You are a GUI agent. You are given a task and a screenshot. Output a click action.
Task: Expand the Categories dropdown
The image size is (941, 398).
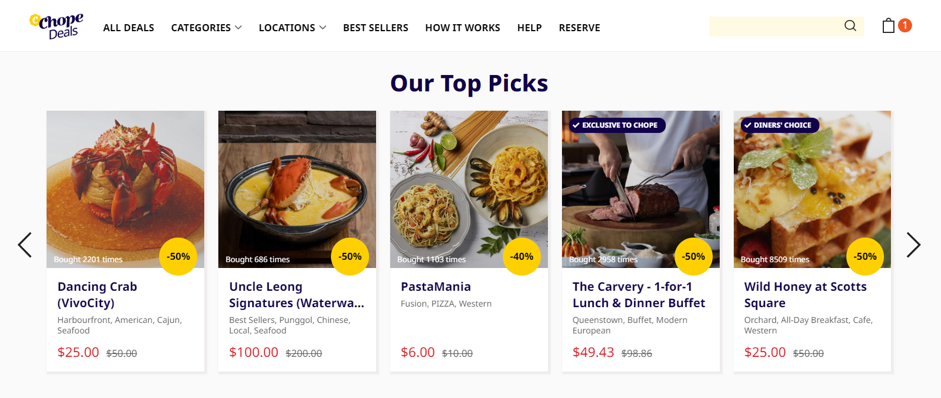tap(206, 28)
